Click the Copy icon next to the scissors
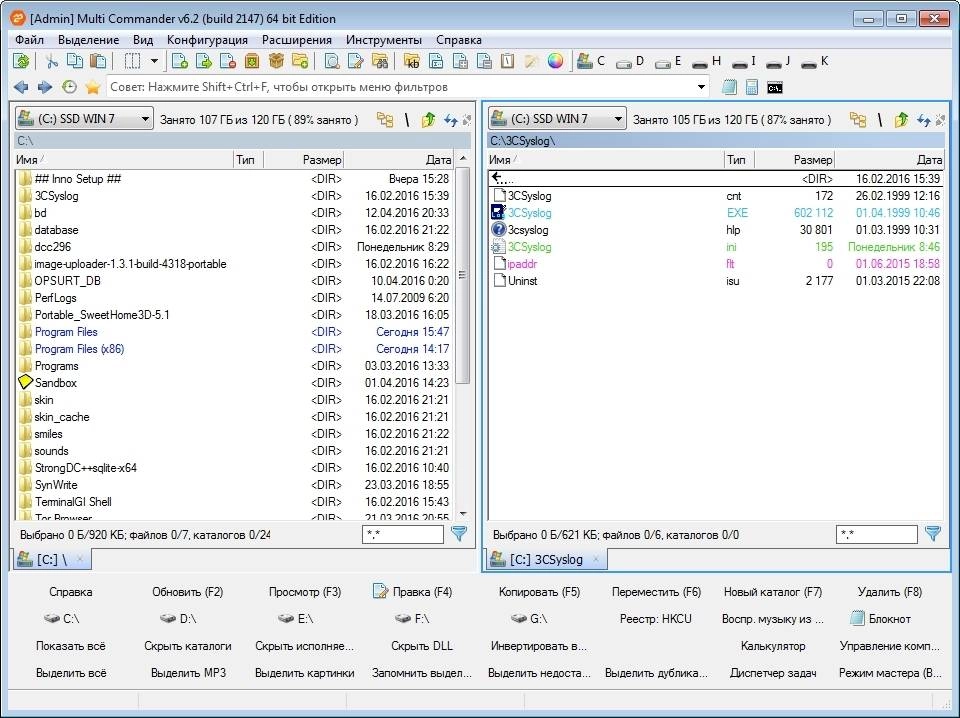 pos(75,61)
